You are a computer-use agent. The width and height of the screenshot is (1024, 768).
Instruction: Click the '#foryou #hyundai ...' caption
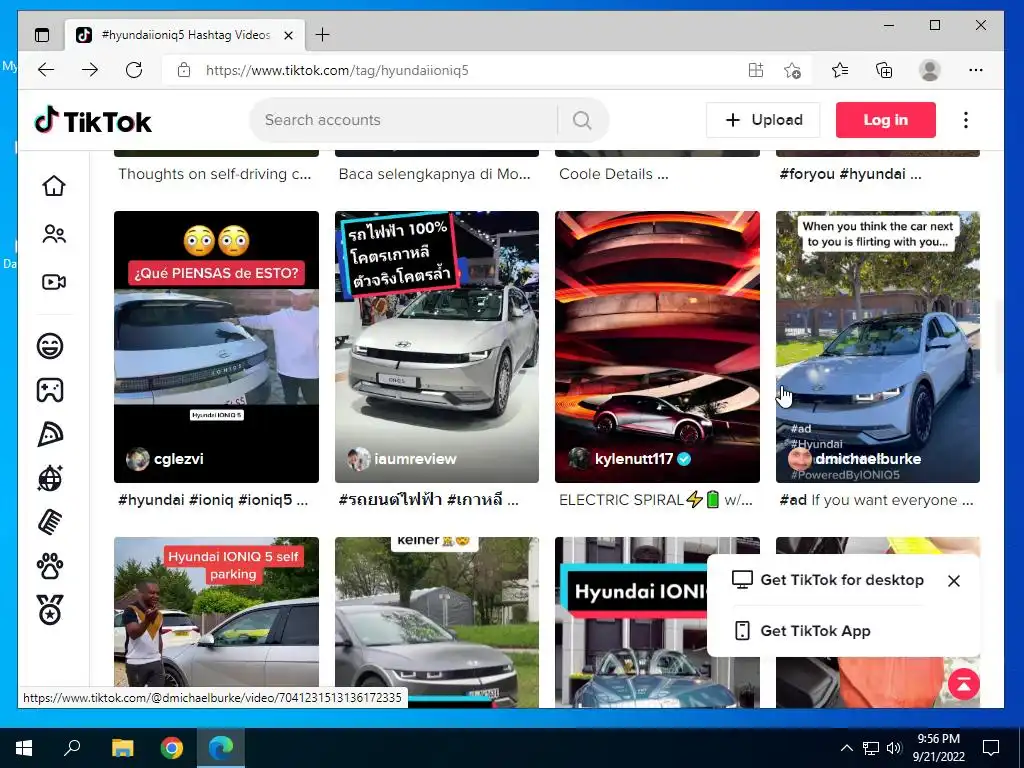[850, 174]
